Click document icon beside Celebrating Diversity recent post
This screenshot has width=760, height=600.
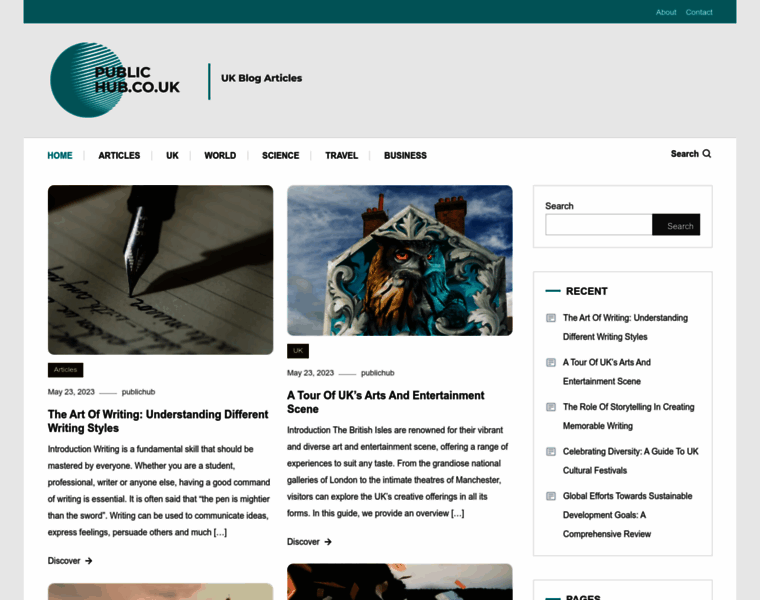pos(551,452)
